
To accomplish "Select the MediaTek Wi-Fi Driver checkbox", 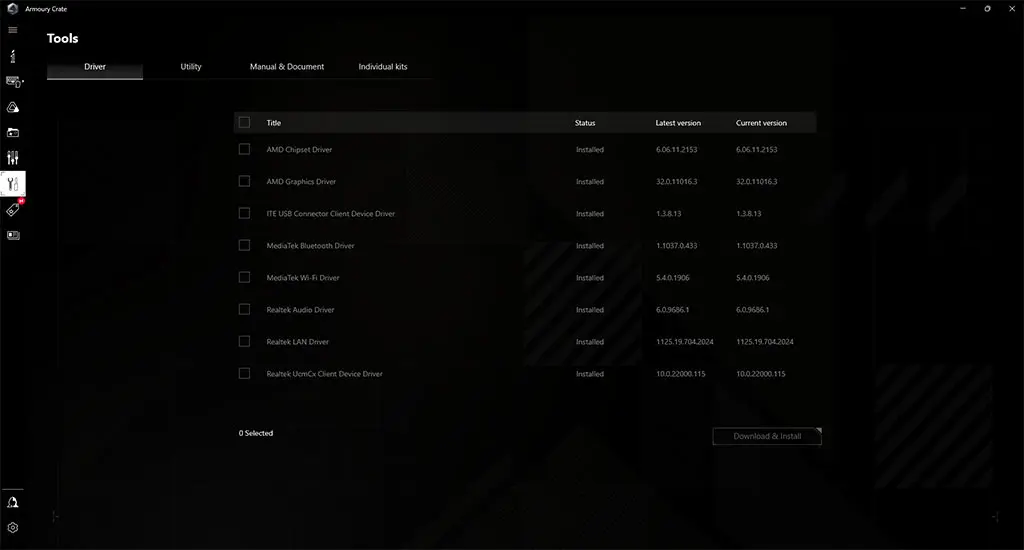I will 244,278.
